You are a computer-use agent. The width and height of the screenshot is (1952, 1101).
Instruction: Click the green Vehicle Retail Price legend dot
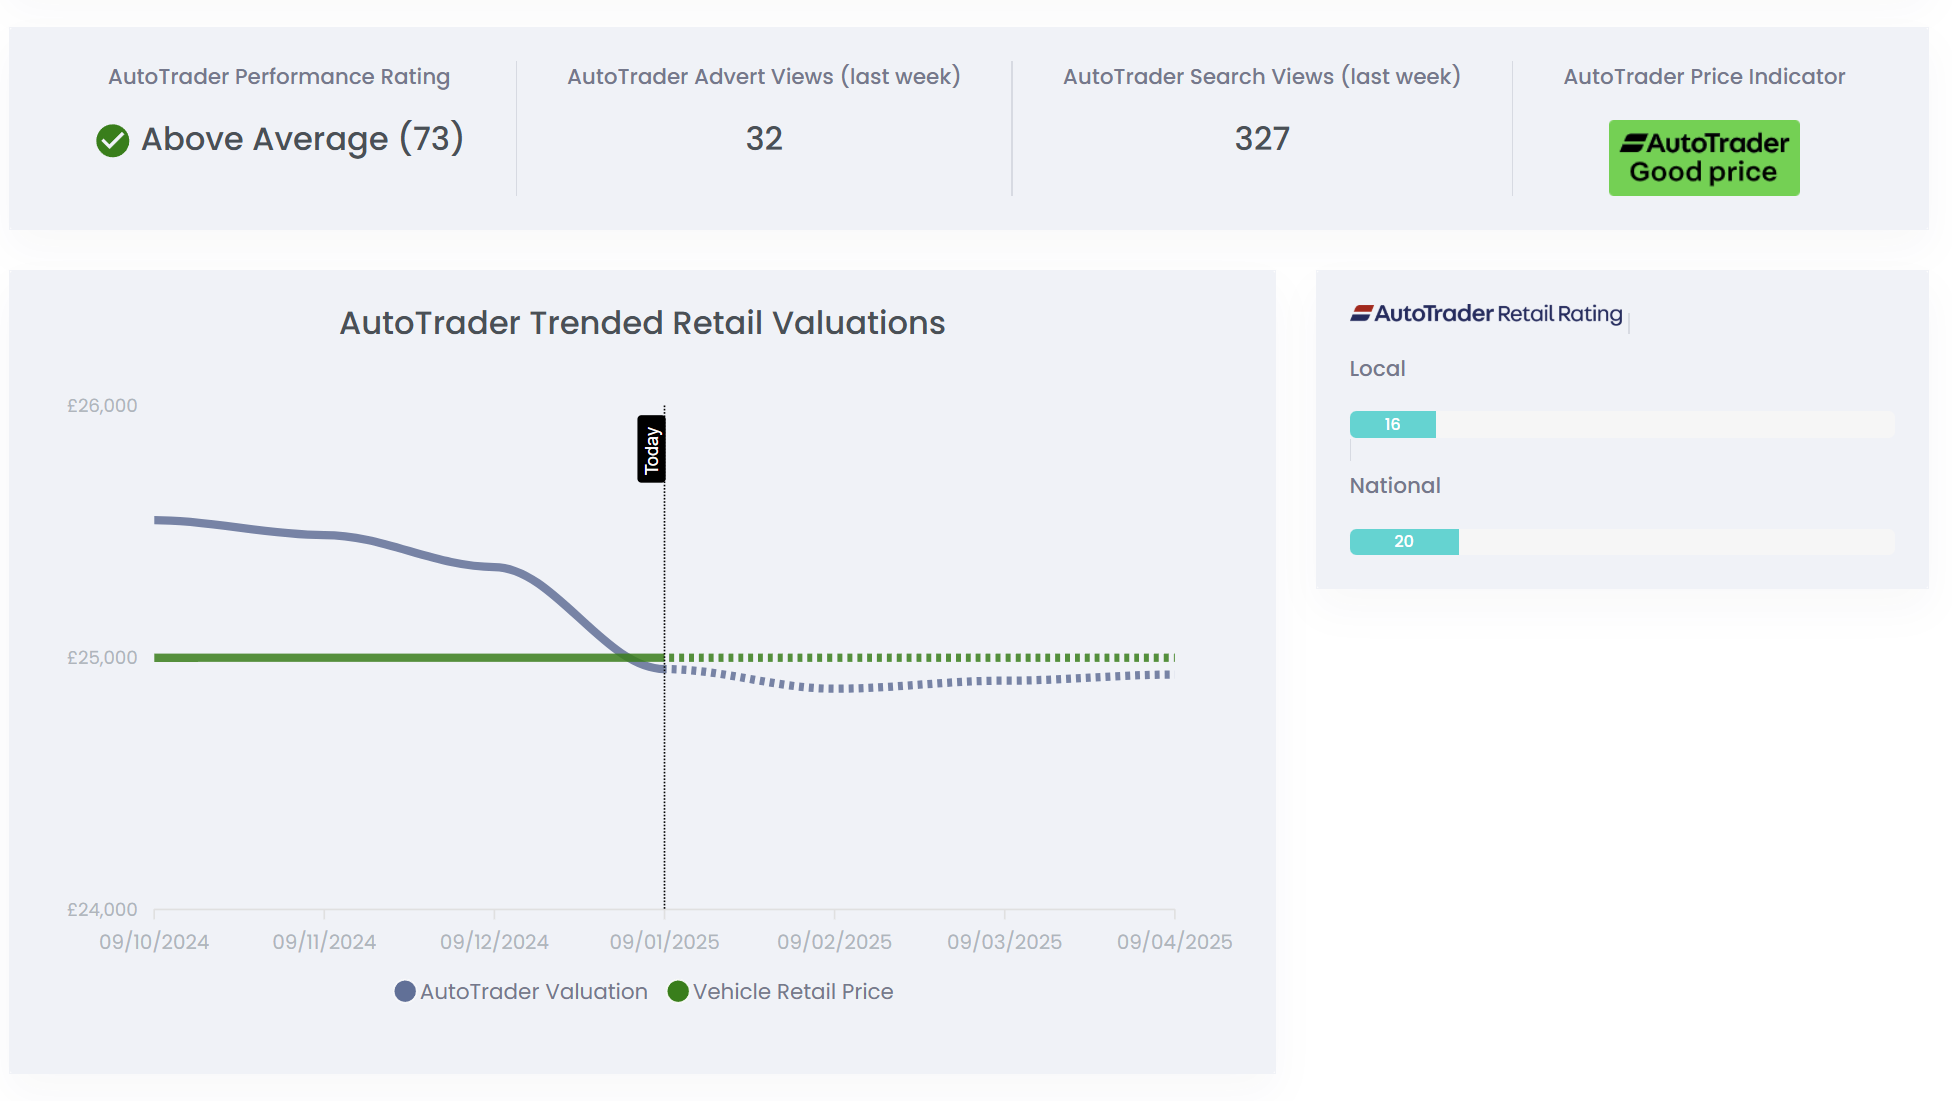(x=679, y=991)
